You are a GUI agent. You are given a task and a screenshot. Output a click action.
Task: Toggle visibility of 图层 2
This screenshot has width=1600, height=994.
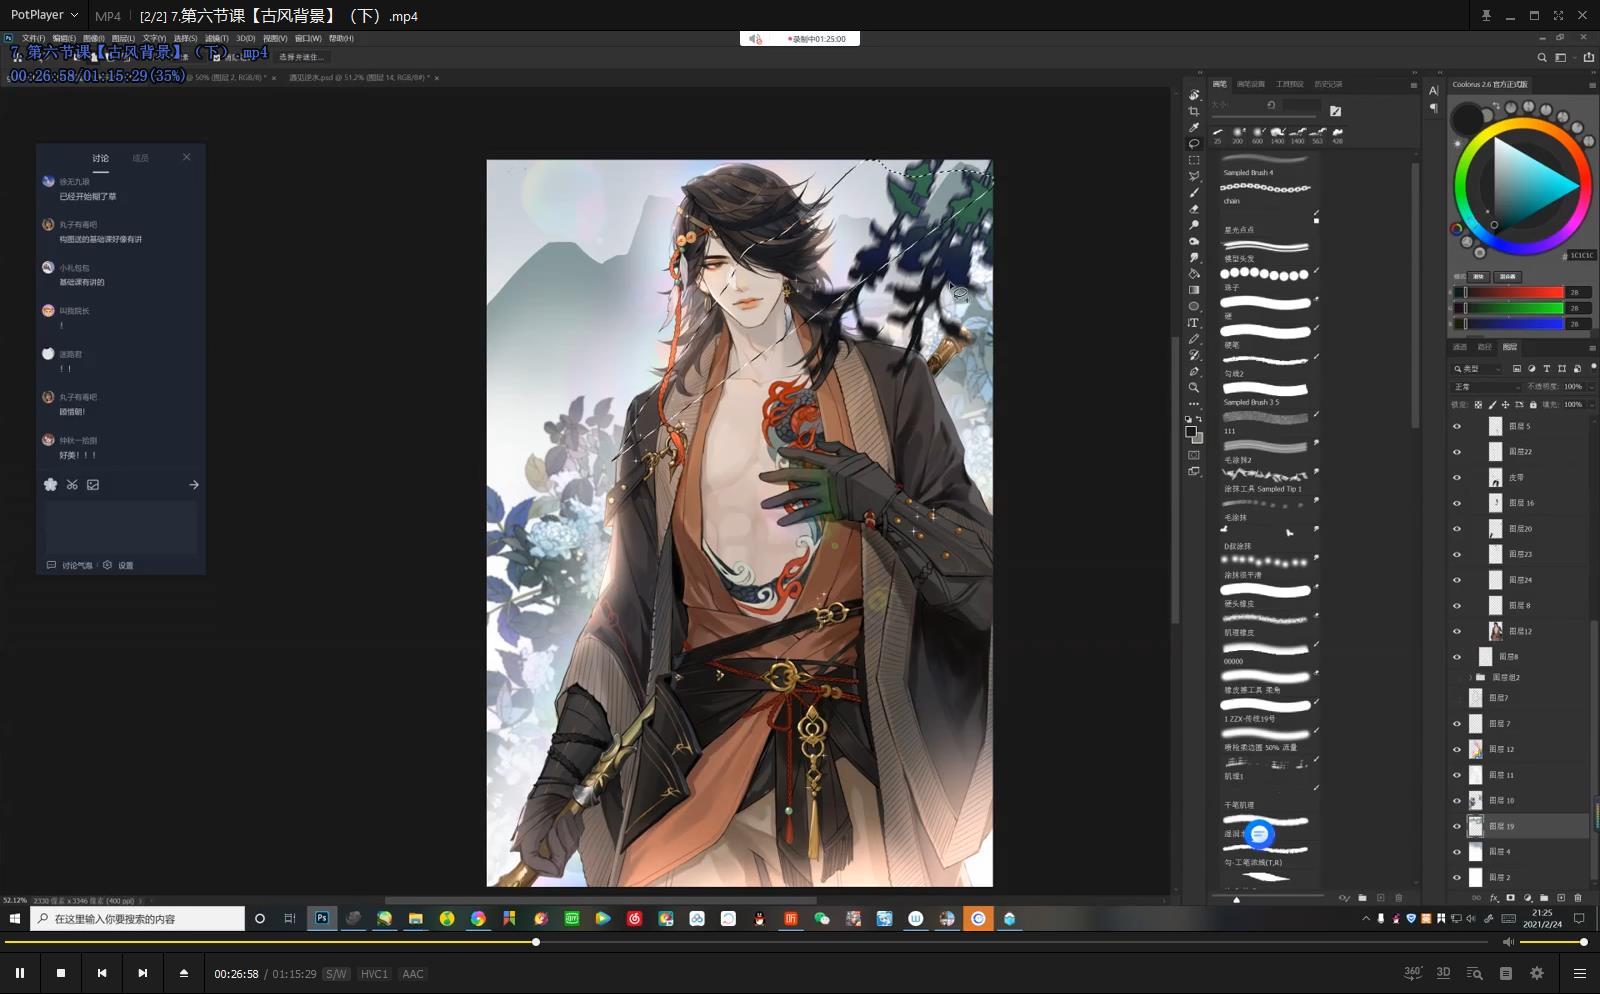1457,877
